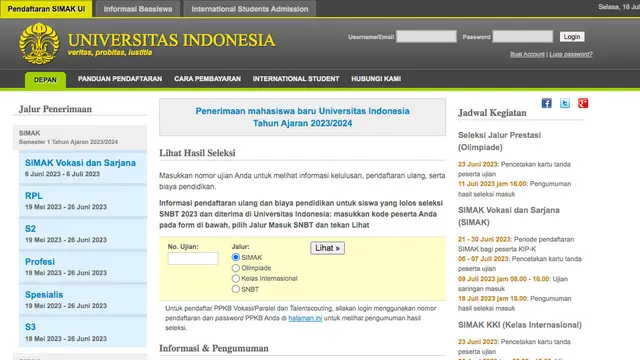The height and width of the screenshot is (360, 640).
Task: Switch to Informasi Beasiswa tab
Action: (x=138, y=9)
